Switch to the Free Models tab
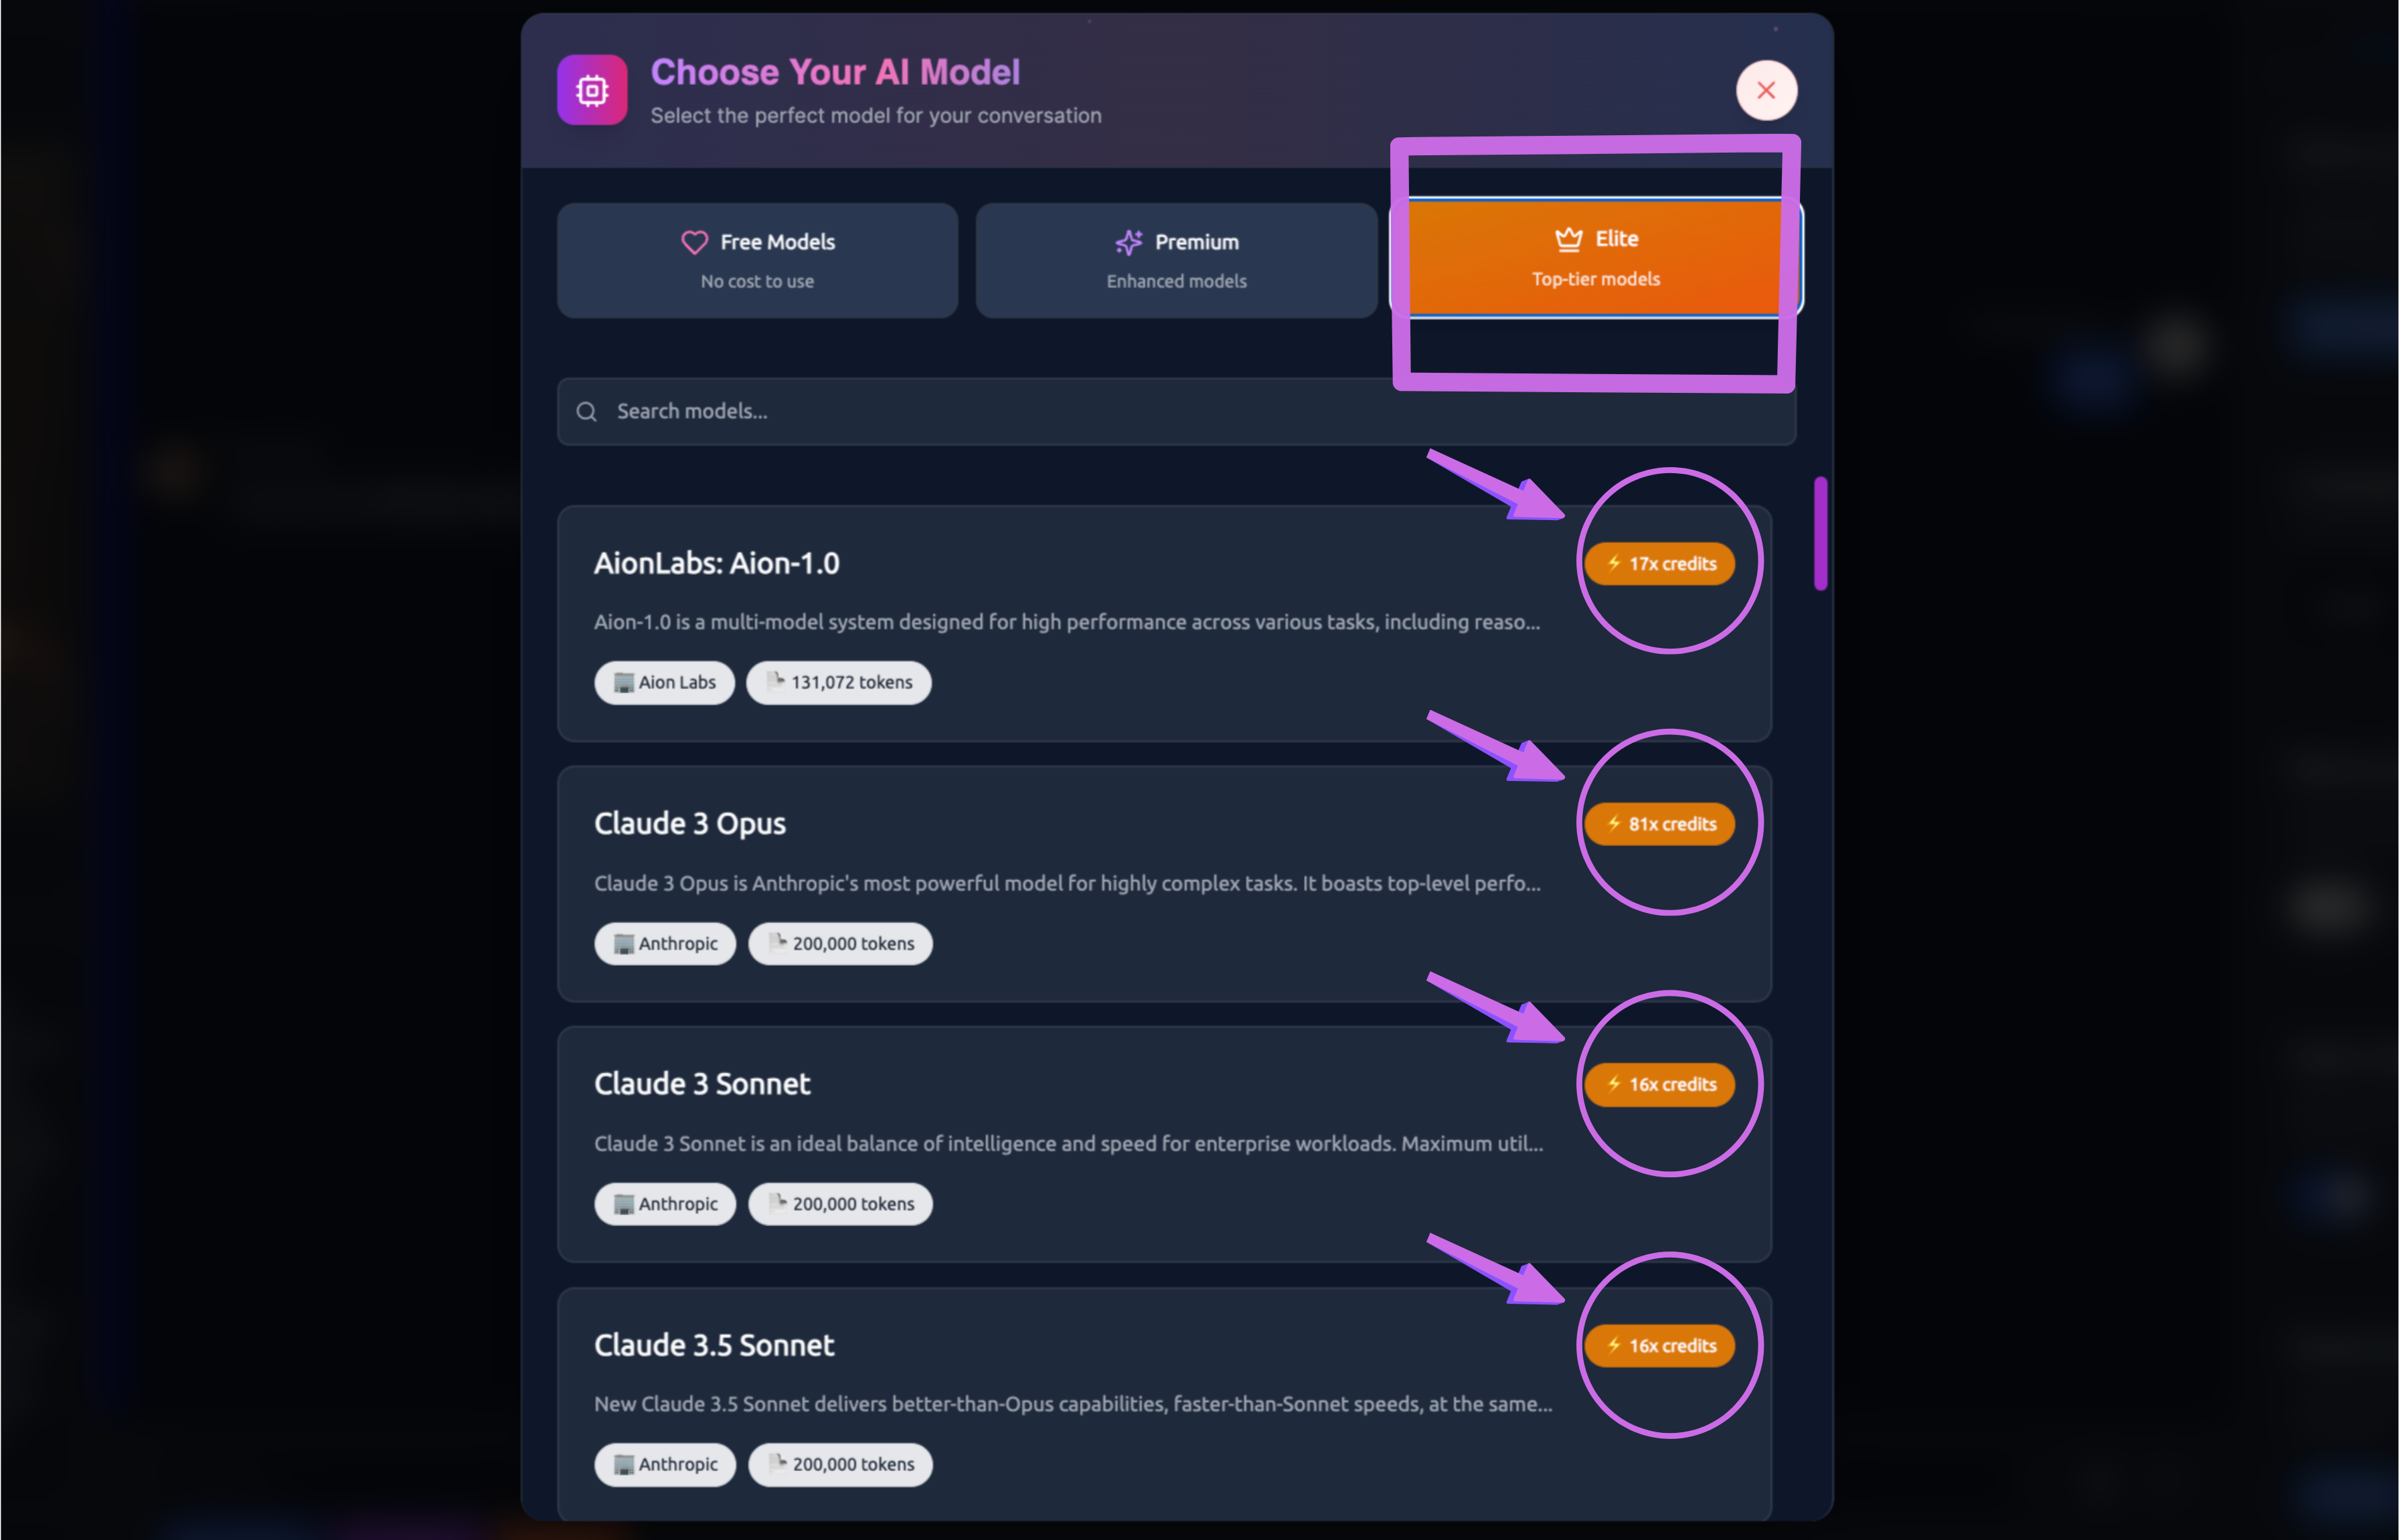Viewport: 2399px width, 1540px height. click(x=757, y=260)
